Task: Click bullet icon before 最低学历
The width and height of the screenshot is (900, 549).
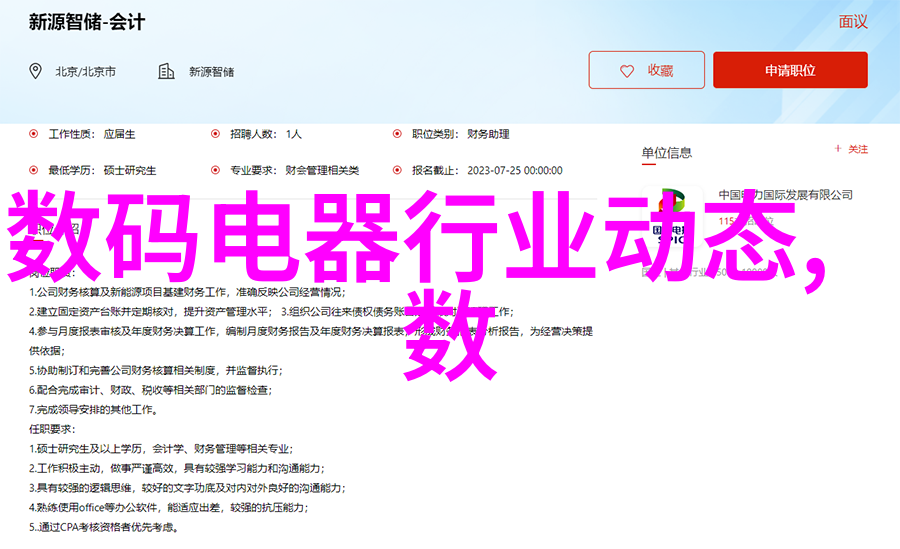Action: point(34,170)
